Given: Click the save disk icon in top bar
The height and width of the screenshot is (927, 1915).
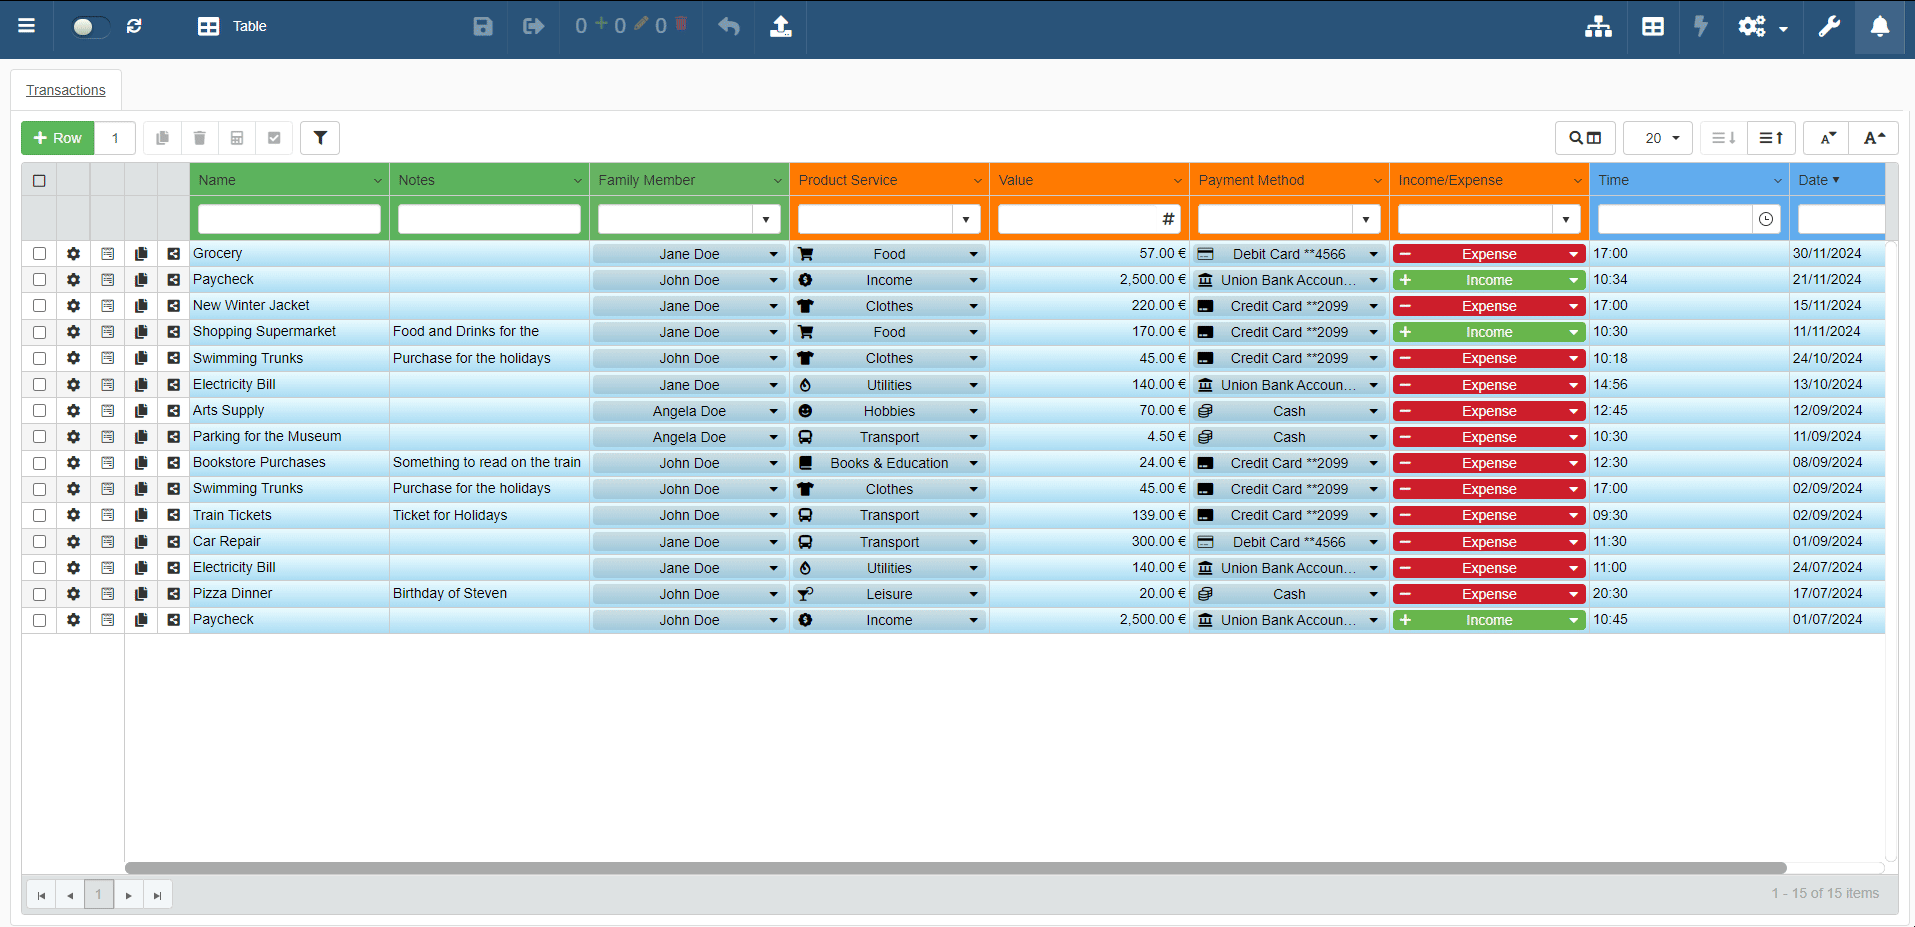Looking at the screenshot, I should [483, 26].
